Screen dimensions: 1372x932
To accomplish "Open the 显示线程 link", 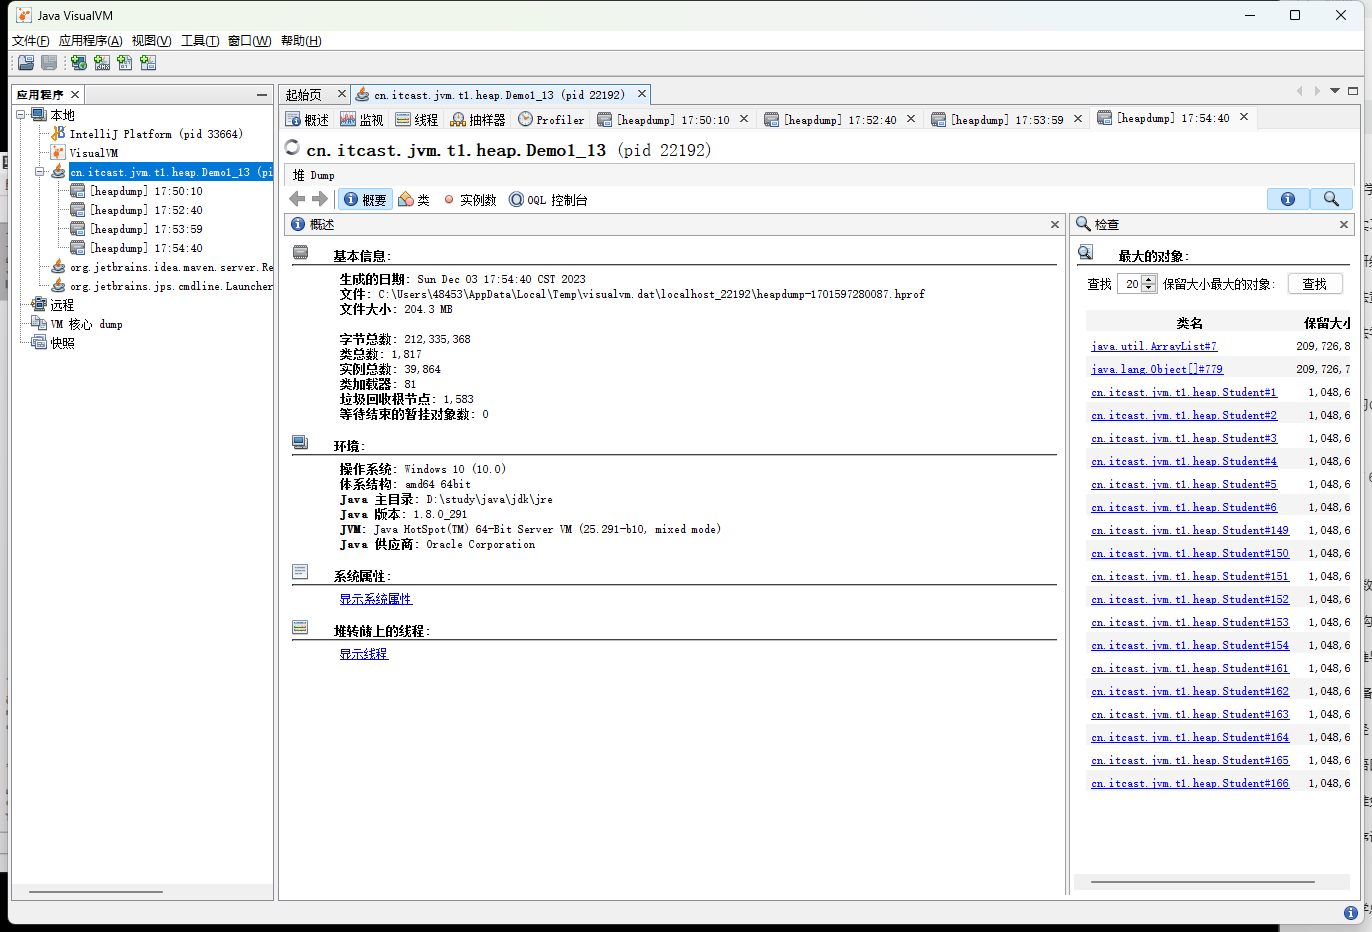I will pyautogui.click(x=363, y=654).
